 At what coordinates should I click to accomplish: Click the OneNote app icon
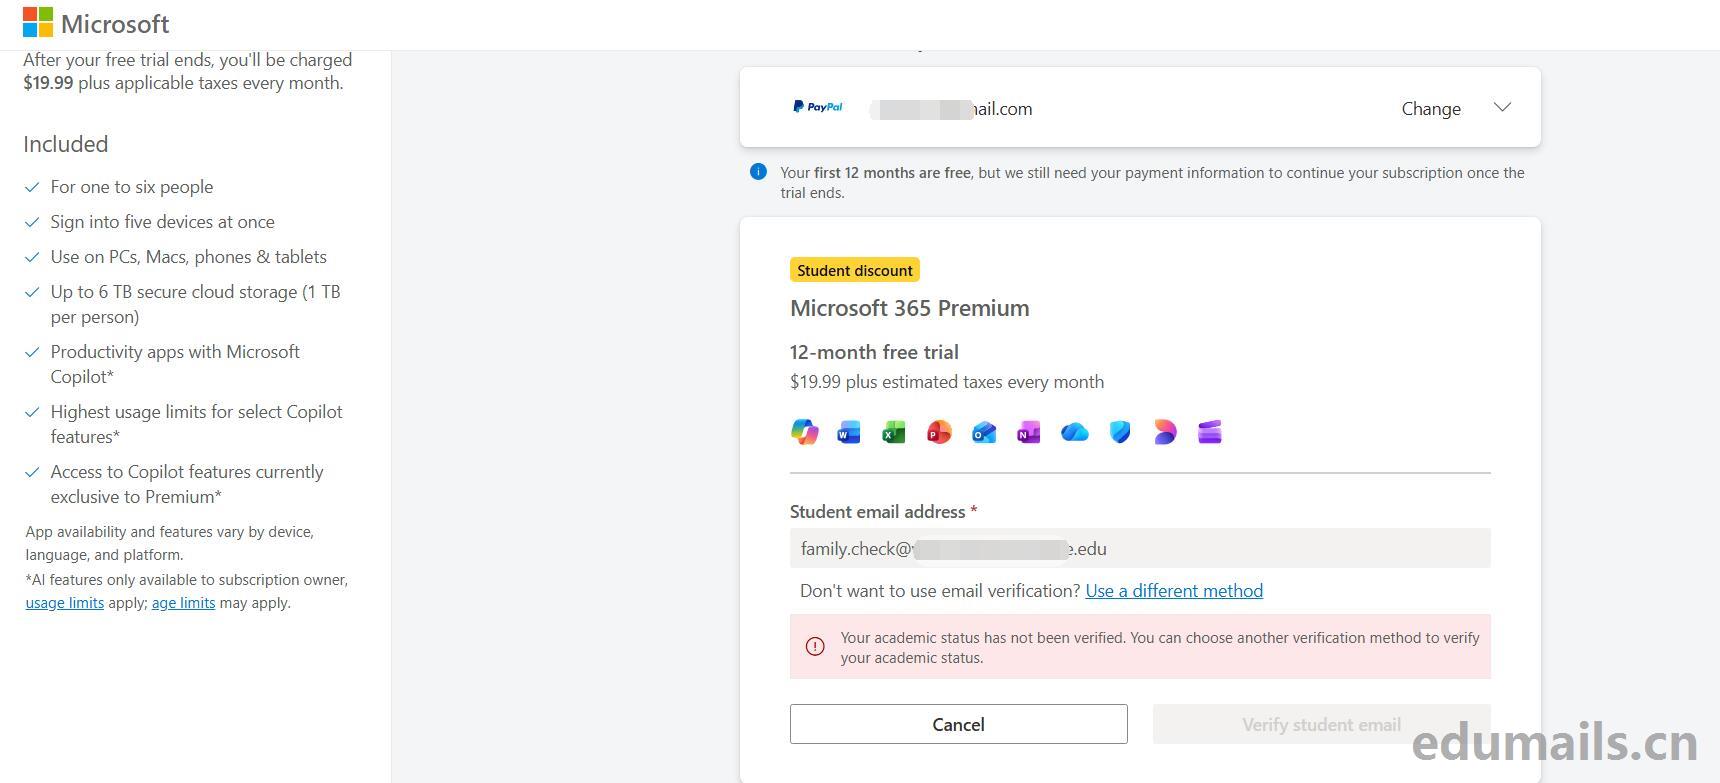click(x=1029, y=432)
